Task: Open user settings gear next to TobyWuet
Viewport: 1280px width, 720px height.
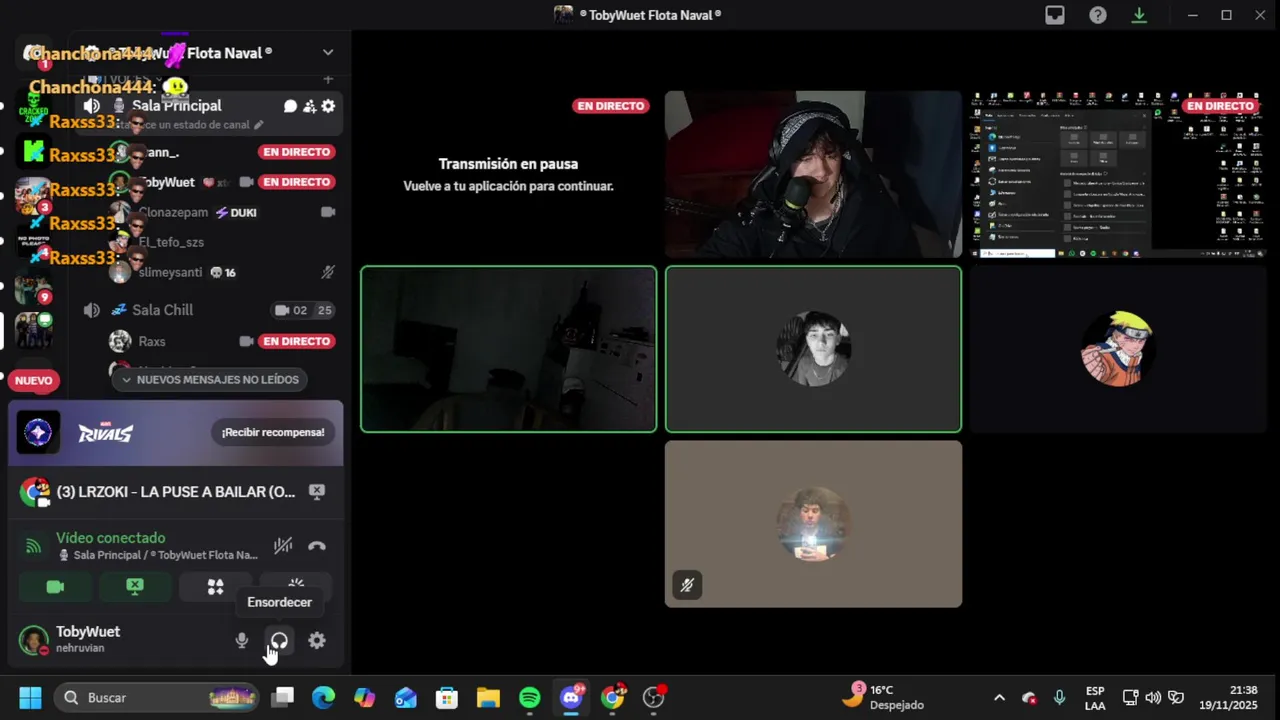Action: point(317,641)
